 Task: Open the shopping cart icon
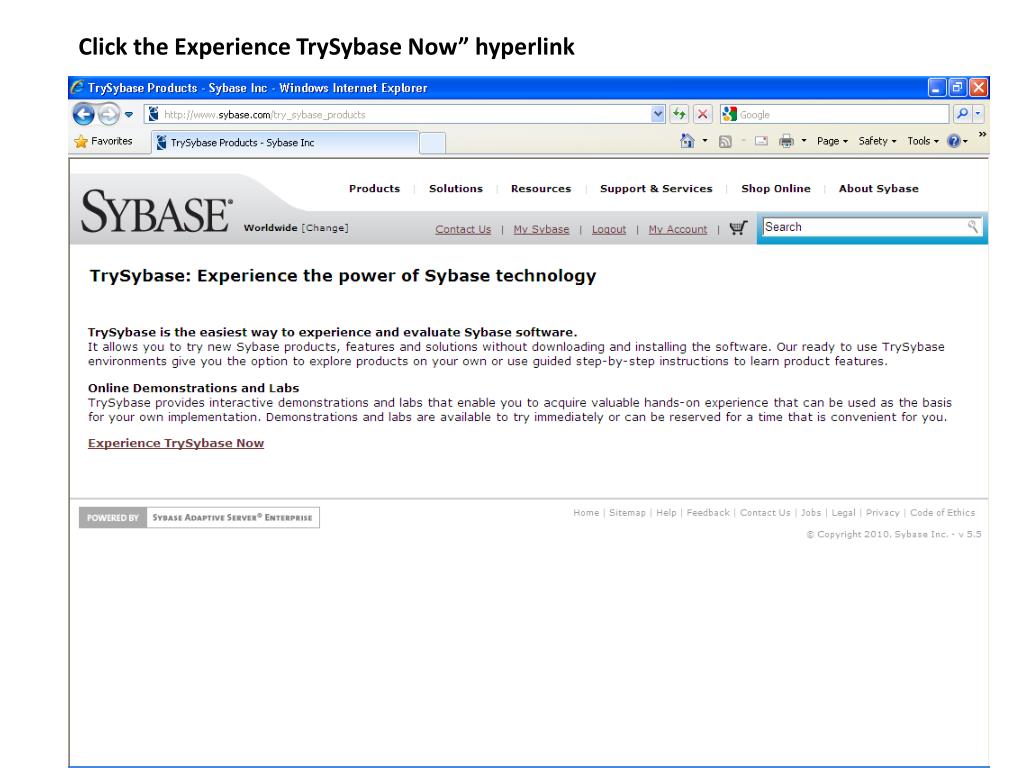738,228
